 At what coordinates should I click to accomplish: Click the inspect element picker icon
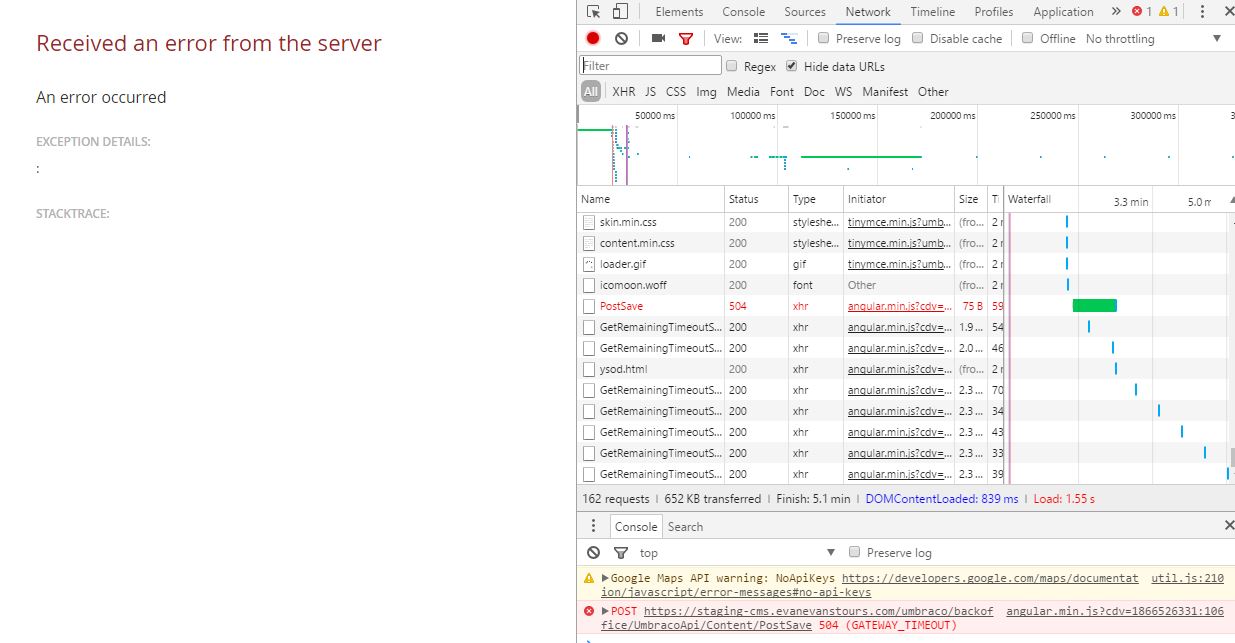point(594,12)
